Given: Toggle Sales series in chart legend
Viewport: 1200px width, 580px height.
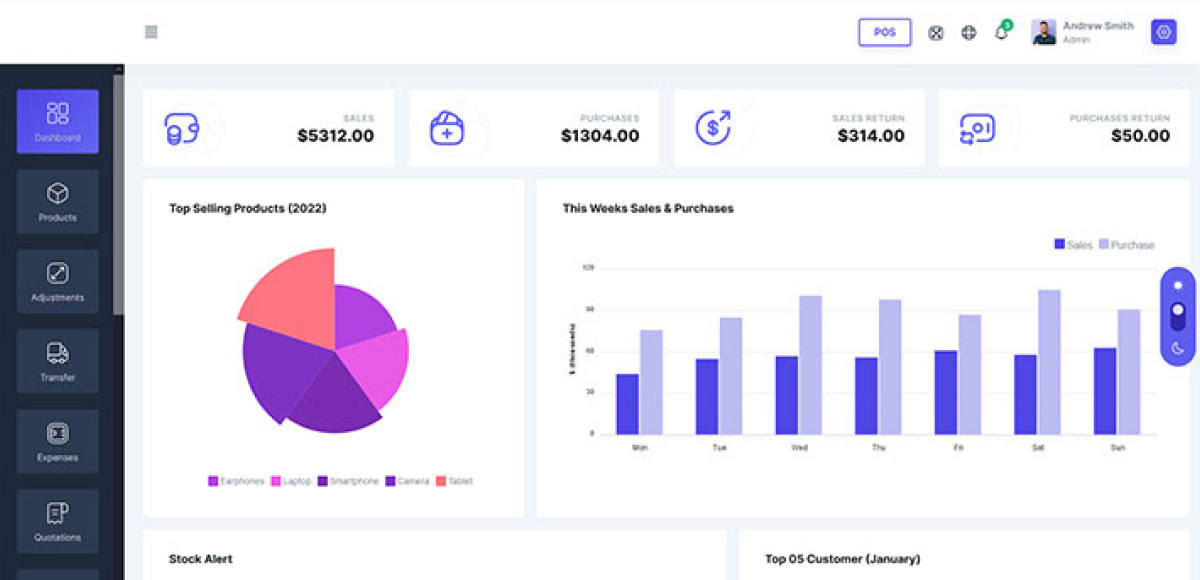Looking at the screenshot, I should pyautogui.click(x=1073, y=245).
